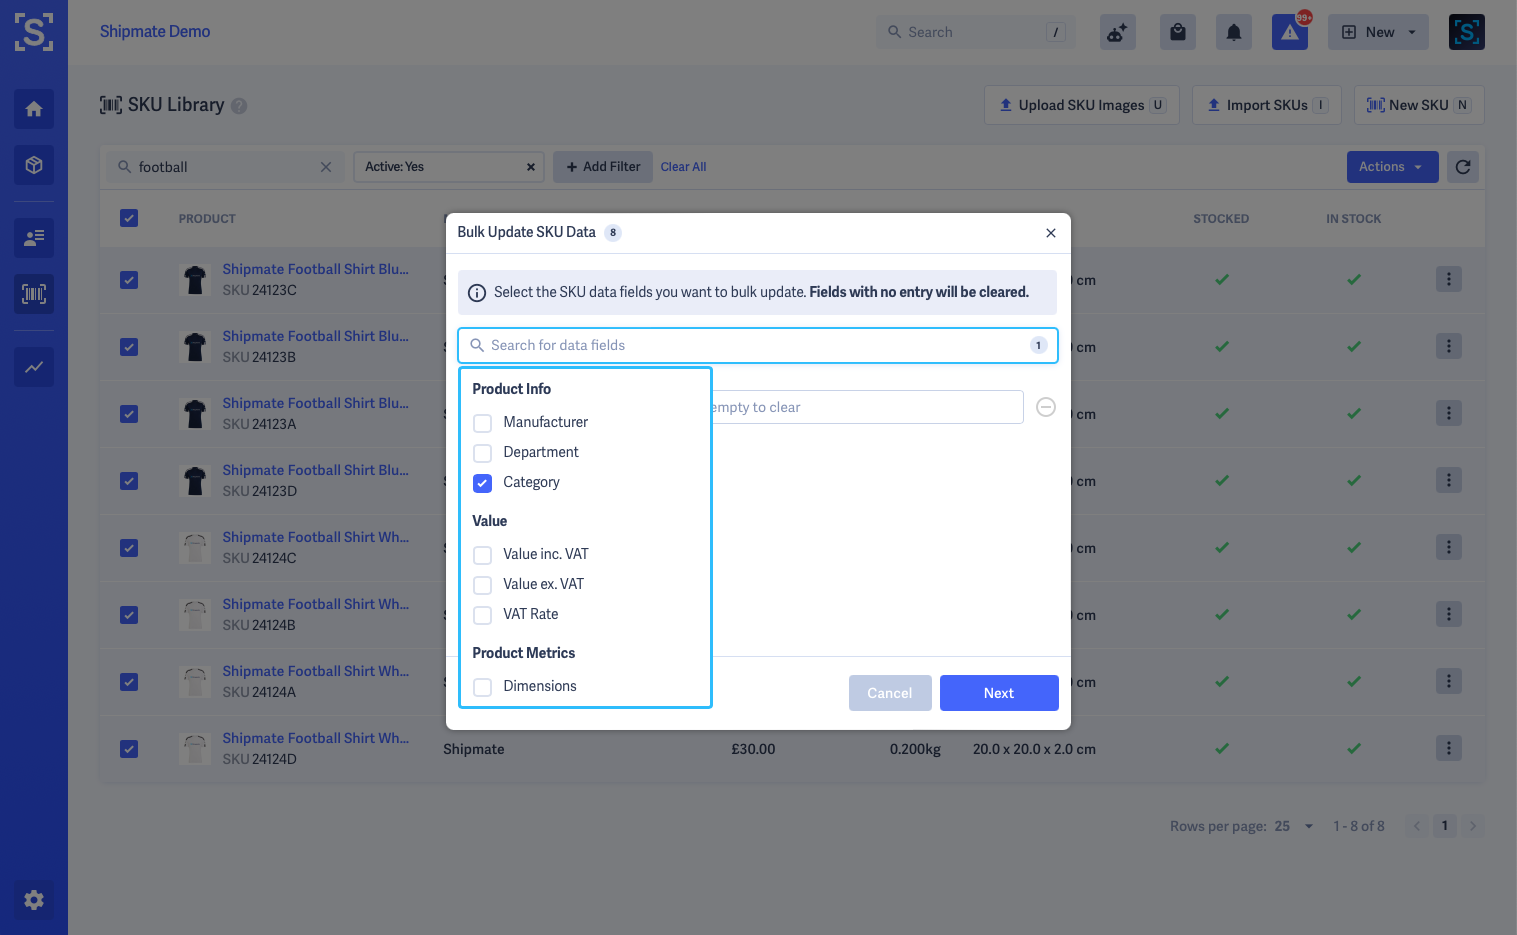This screenshot has height=935, width=1517.
Task: Close the Bulk Update SKU Data dialog
Action: point(1051,233)
